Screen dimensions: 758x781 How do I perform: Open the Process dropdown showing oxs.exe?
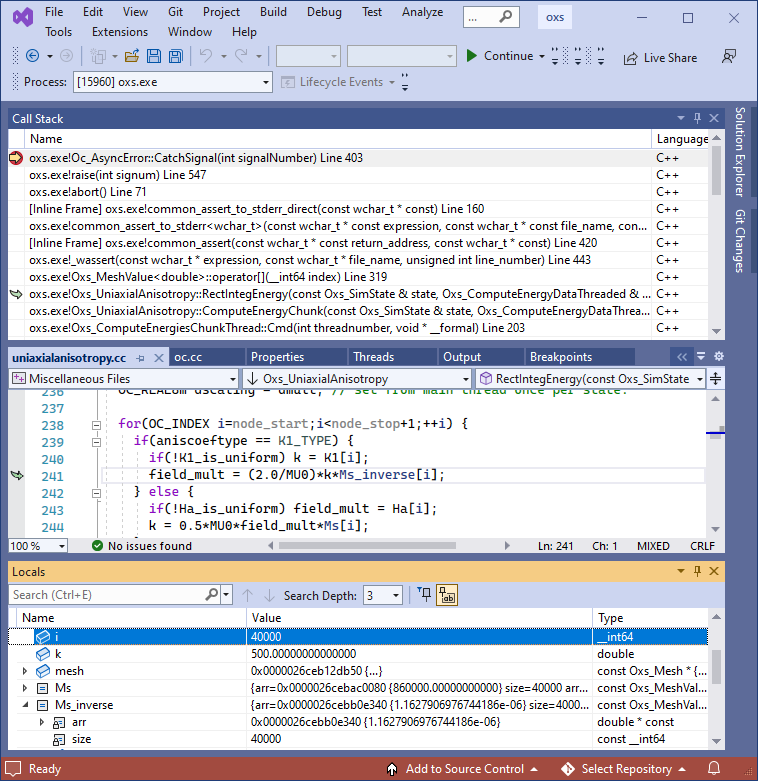point(172,82)
